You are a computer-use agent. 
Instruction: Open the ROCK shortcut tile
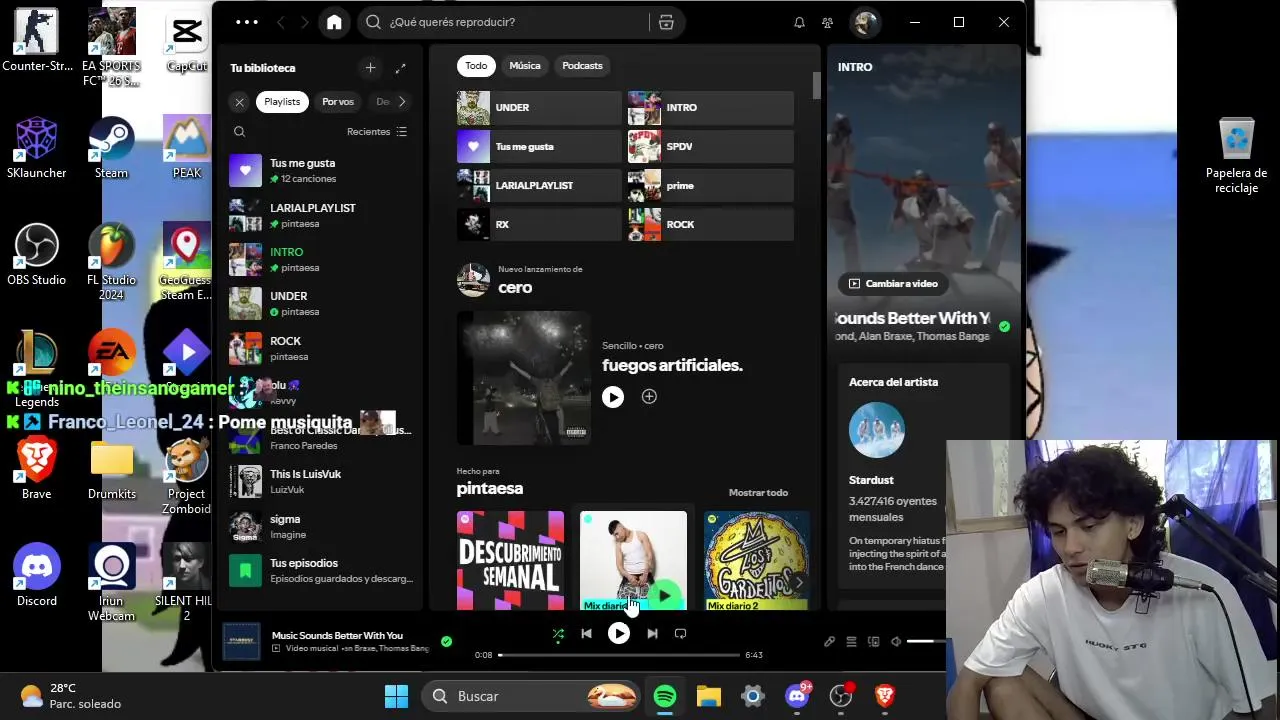(x=710, y=224)
